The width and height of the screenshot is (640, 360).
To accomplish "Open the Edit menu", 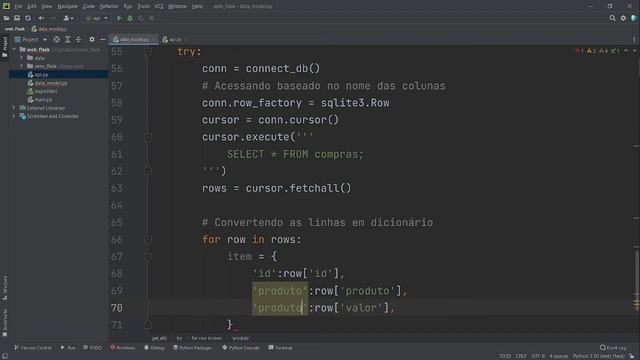I will (x=31, y=6).
